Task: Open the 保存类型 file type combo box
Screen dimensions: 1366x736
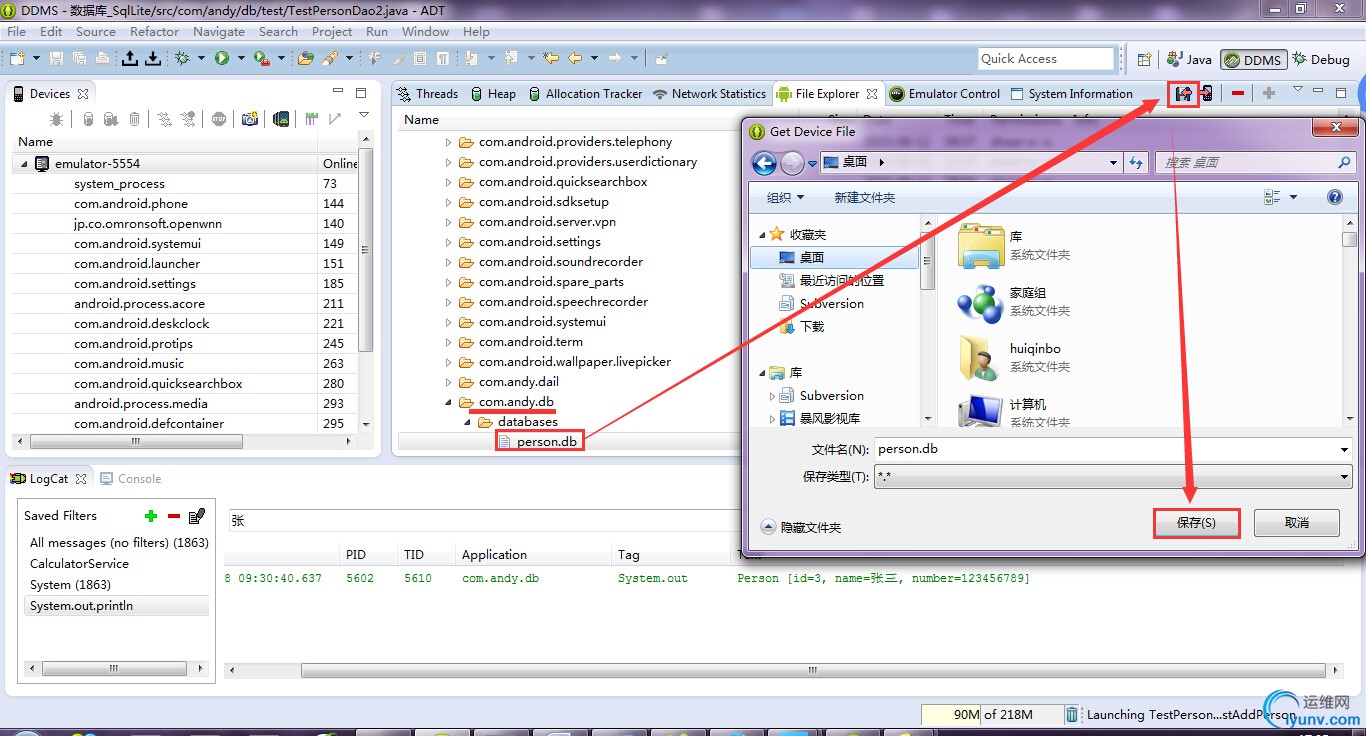Action: tap(1113, 477)
